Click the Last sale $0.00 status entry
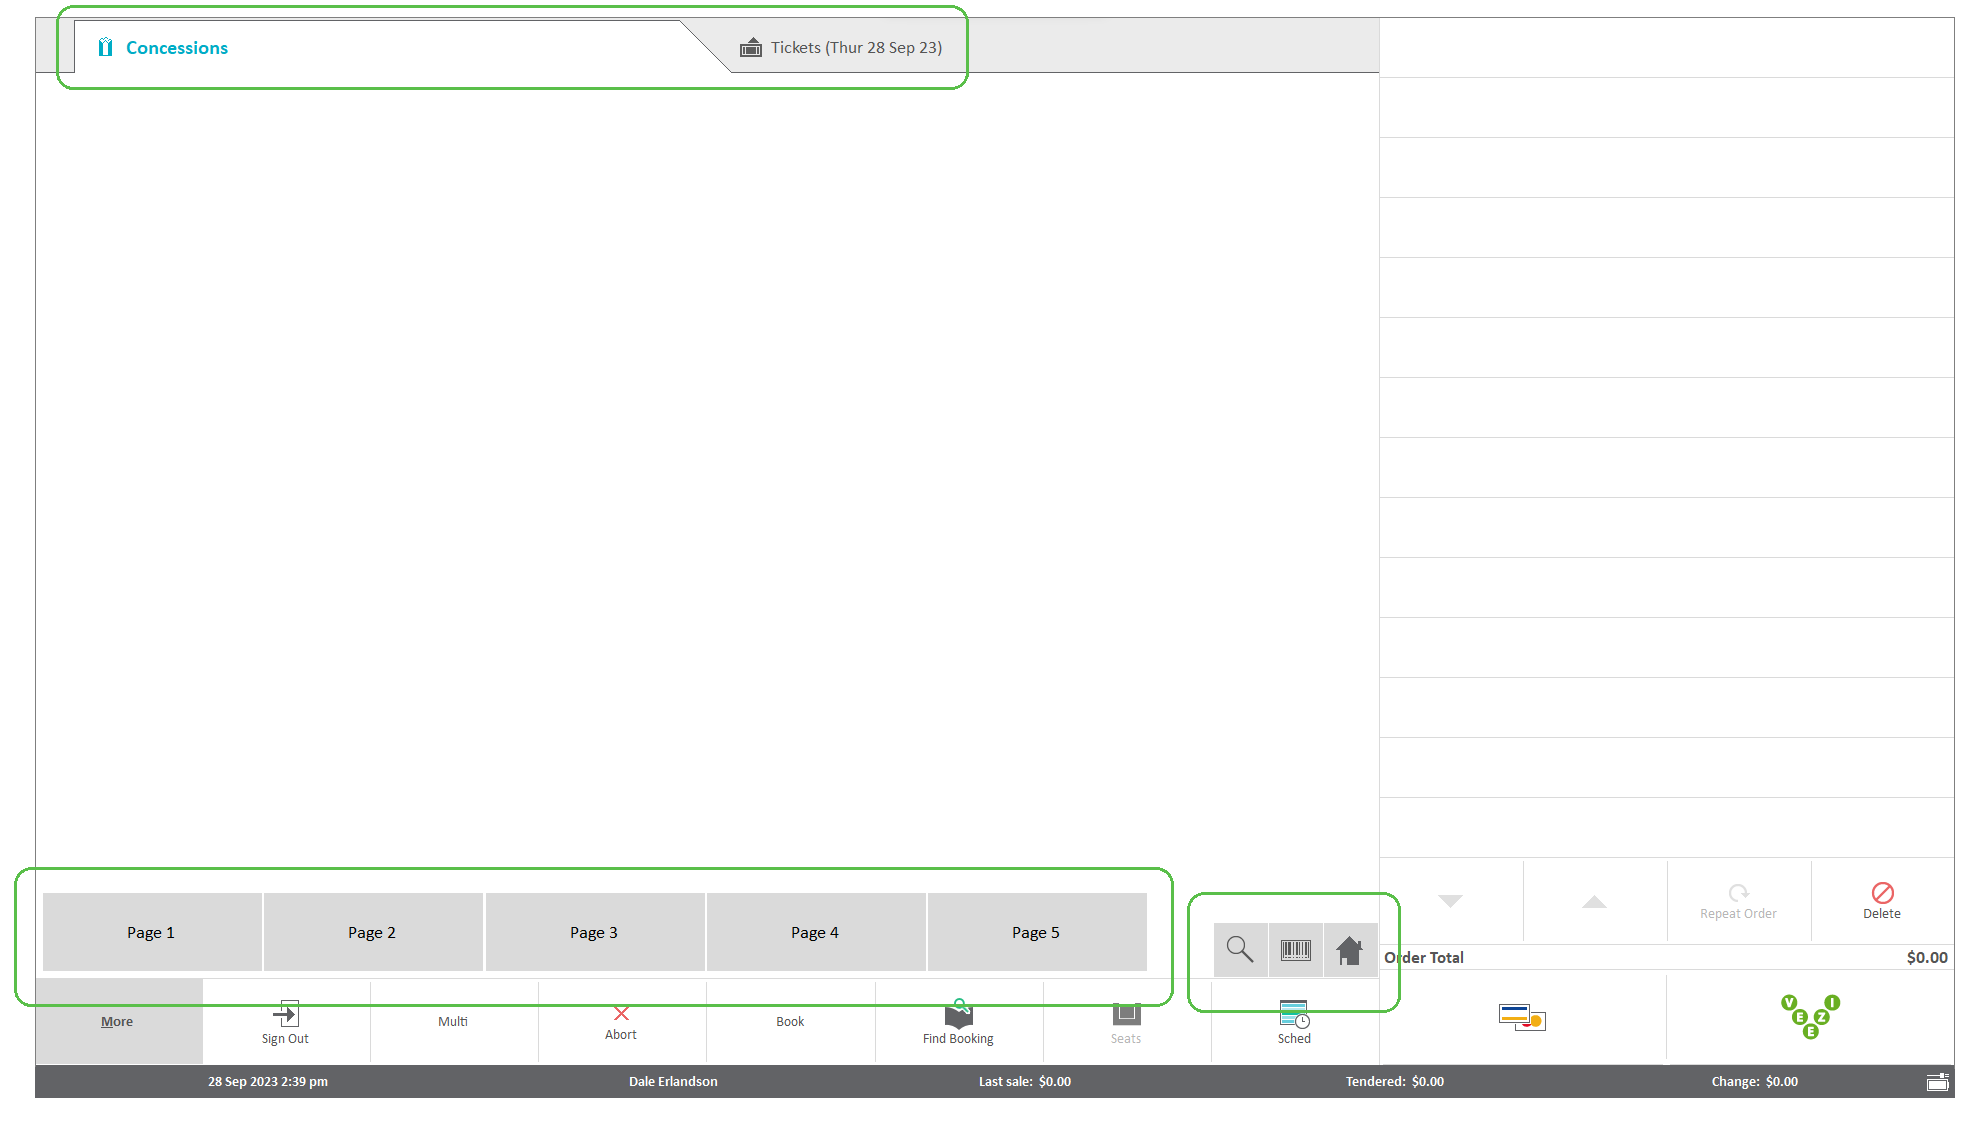 (1025, 1081)
